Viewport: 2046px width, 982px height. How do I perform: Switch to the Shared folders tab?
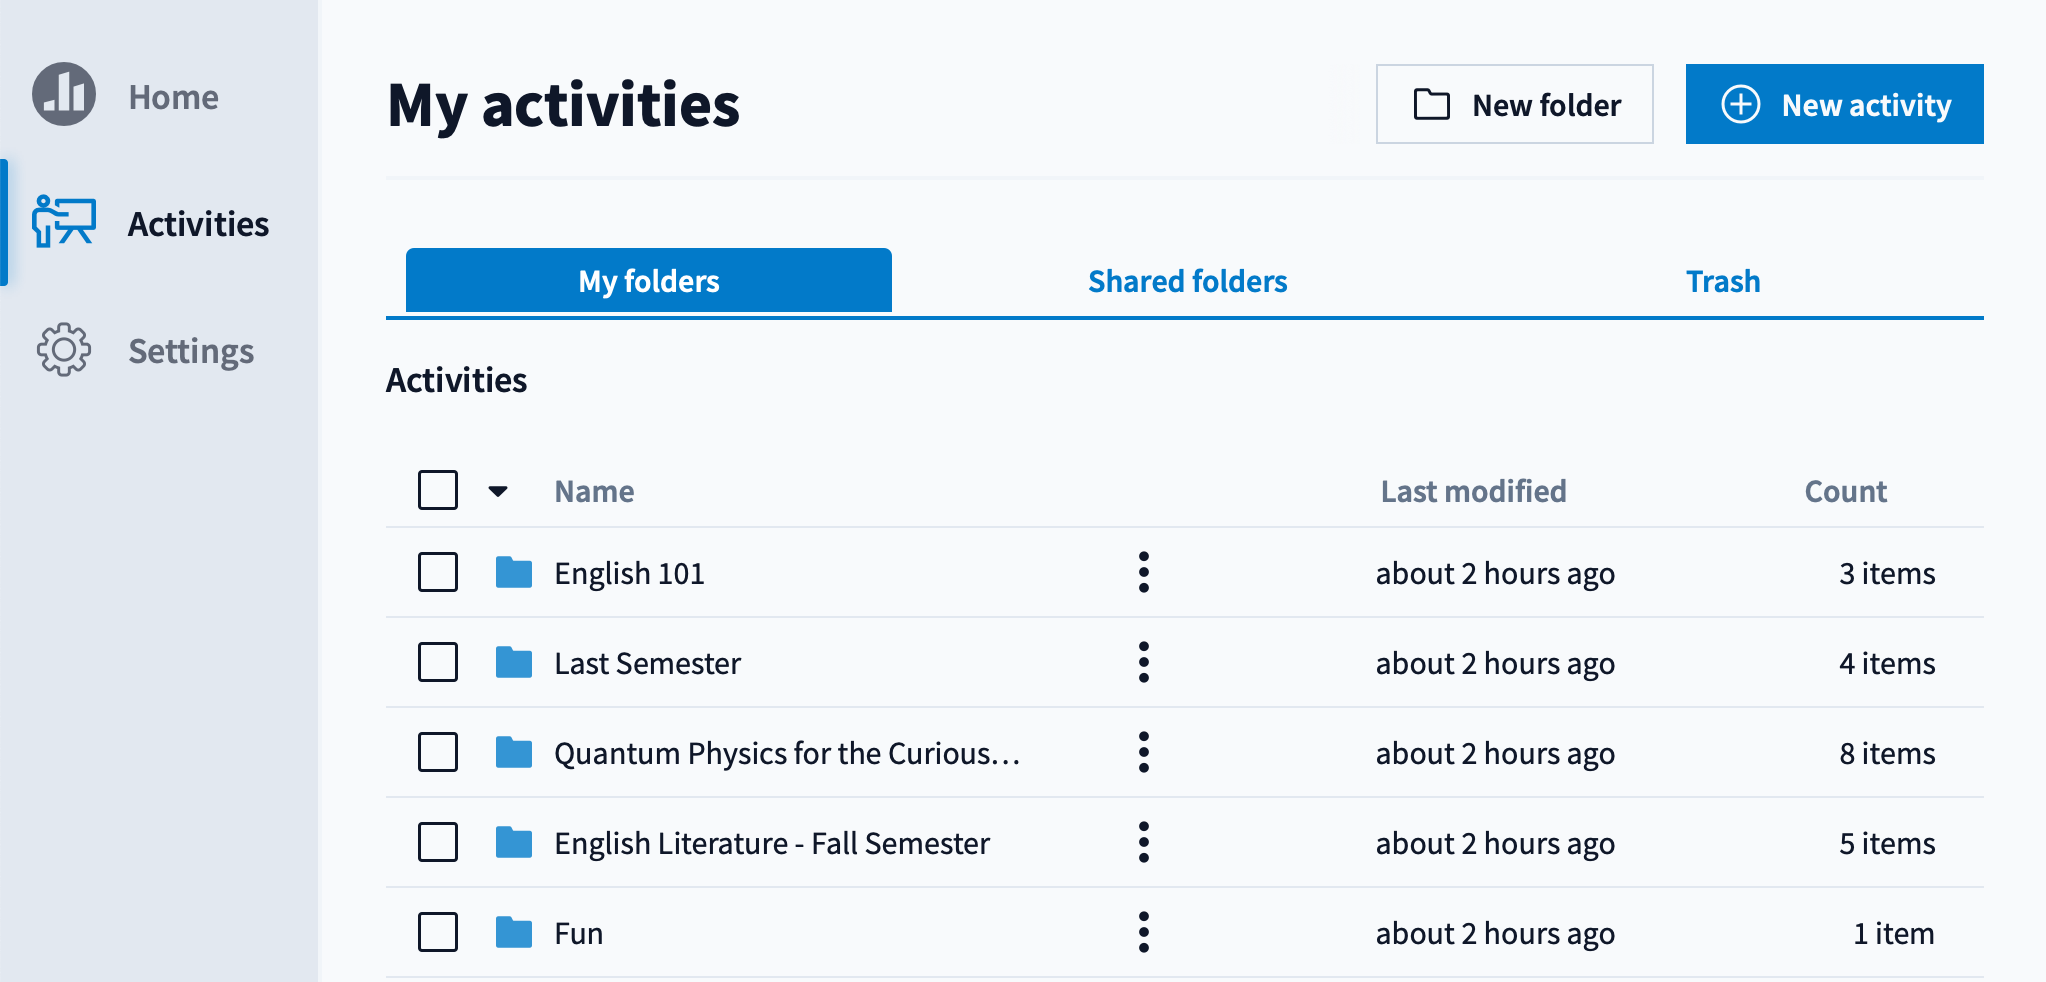click(x=1187, y=281)
